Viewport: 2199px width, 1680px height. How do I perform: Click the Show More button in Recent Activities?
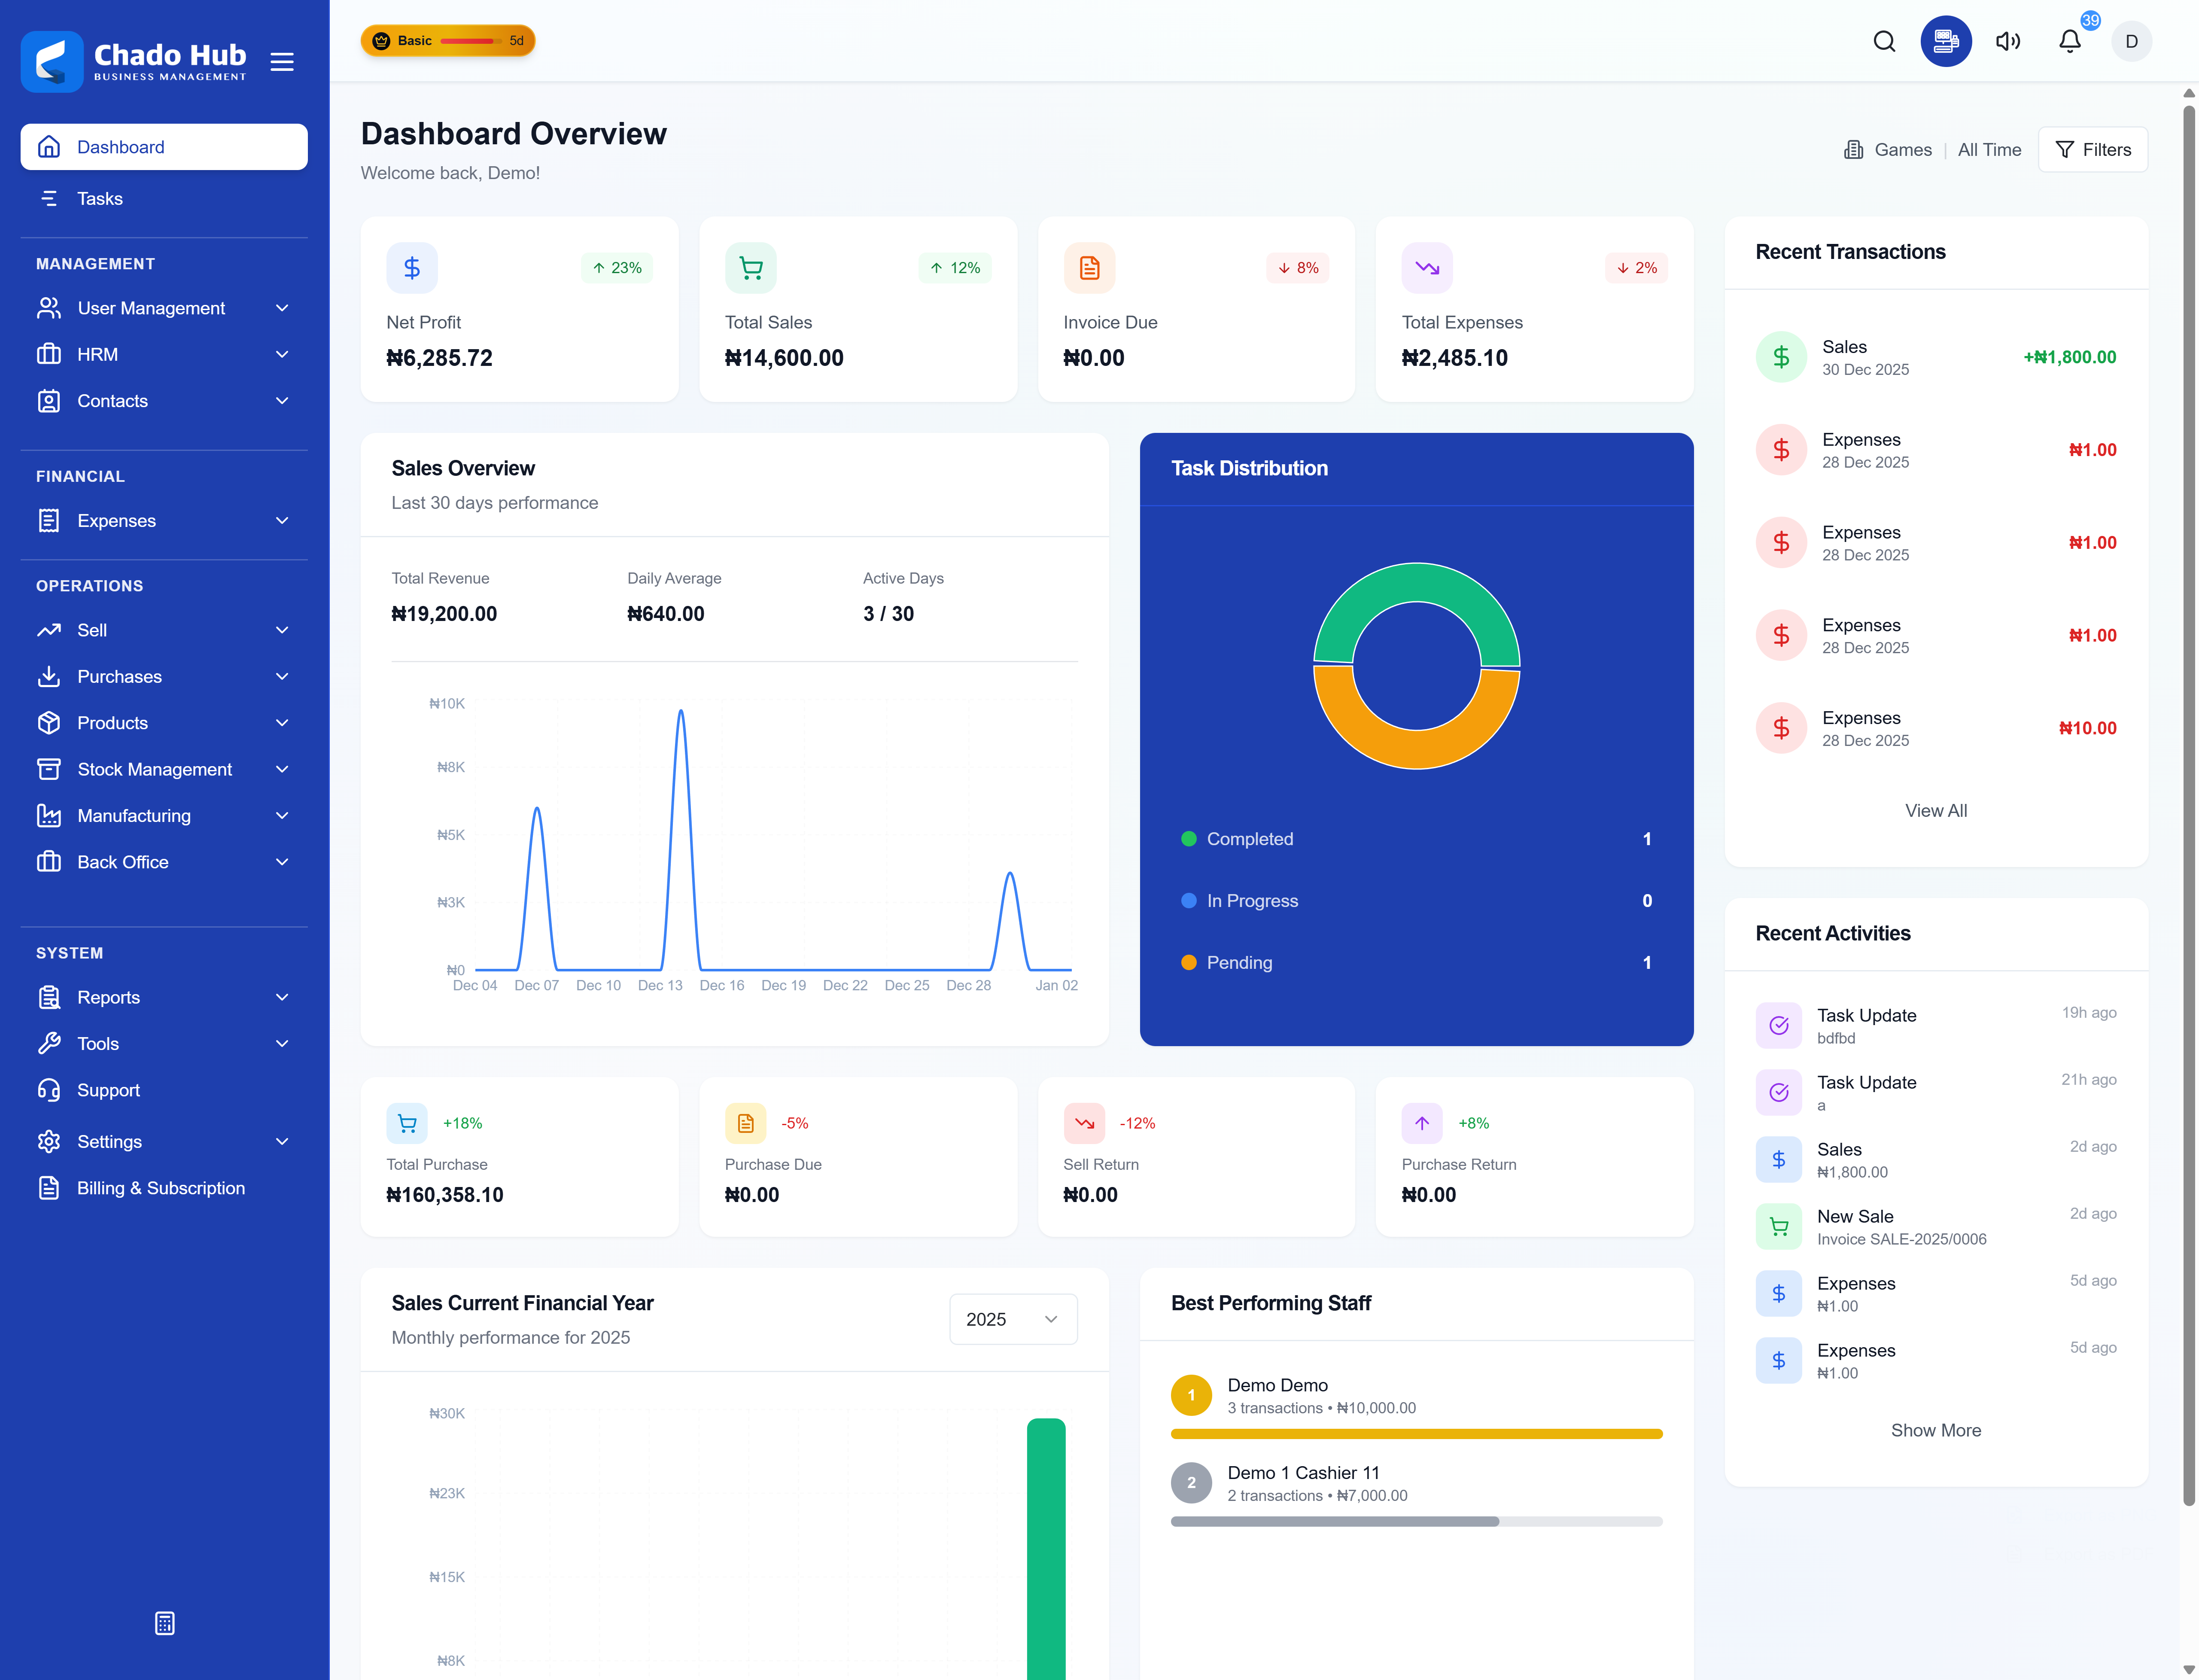1935,1430
